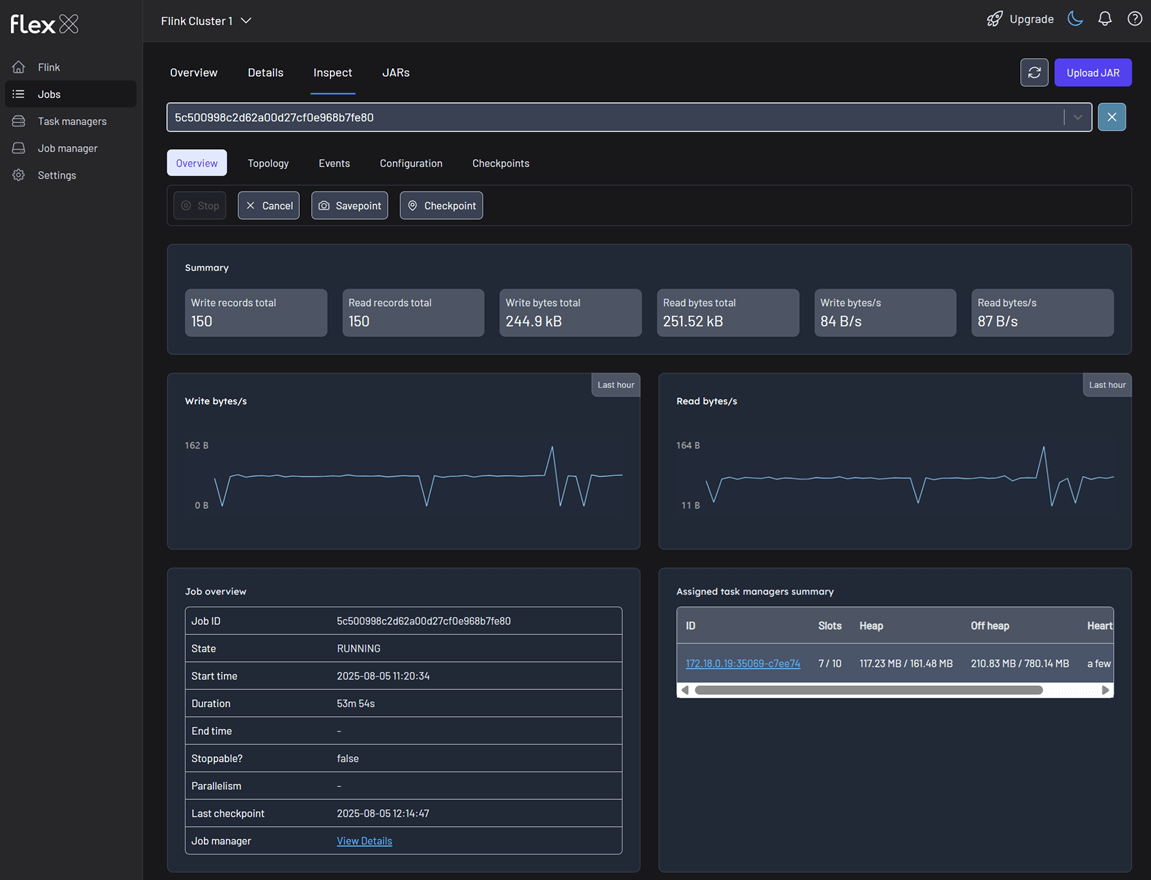The width and height of the screenshot is (1151, 880).
Task: Switch to the Details tab
Action: (x=266, y=73)
